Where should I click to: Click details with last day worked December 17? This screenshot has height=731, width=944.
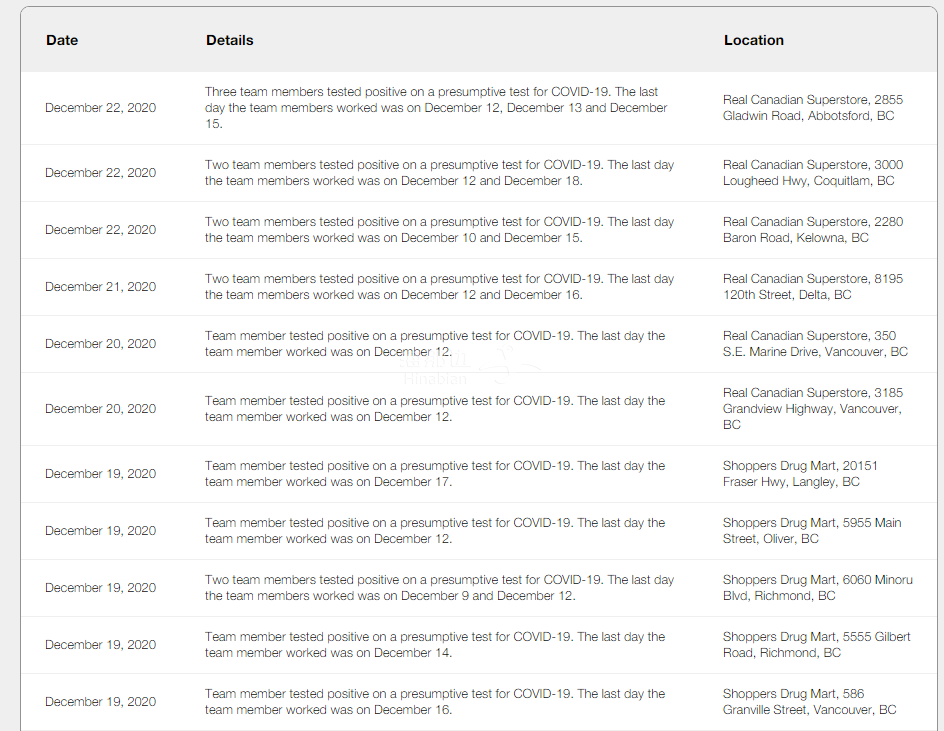435,474
